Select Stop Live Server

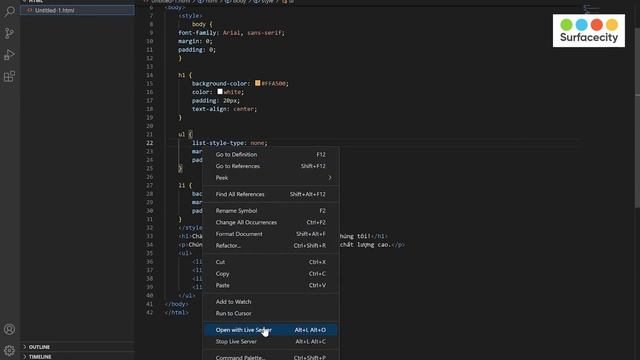point(271,342)
